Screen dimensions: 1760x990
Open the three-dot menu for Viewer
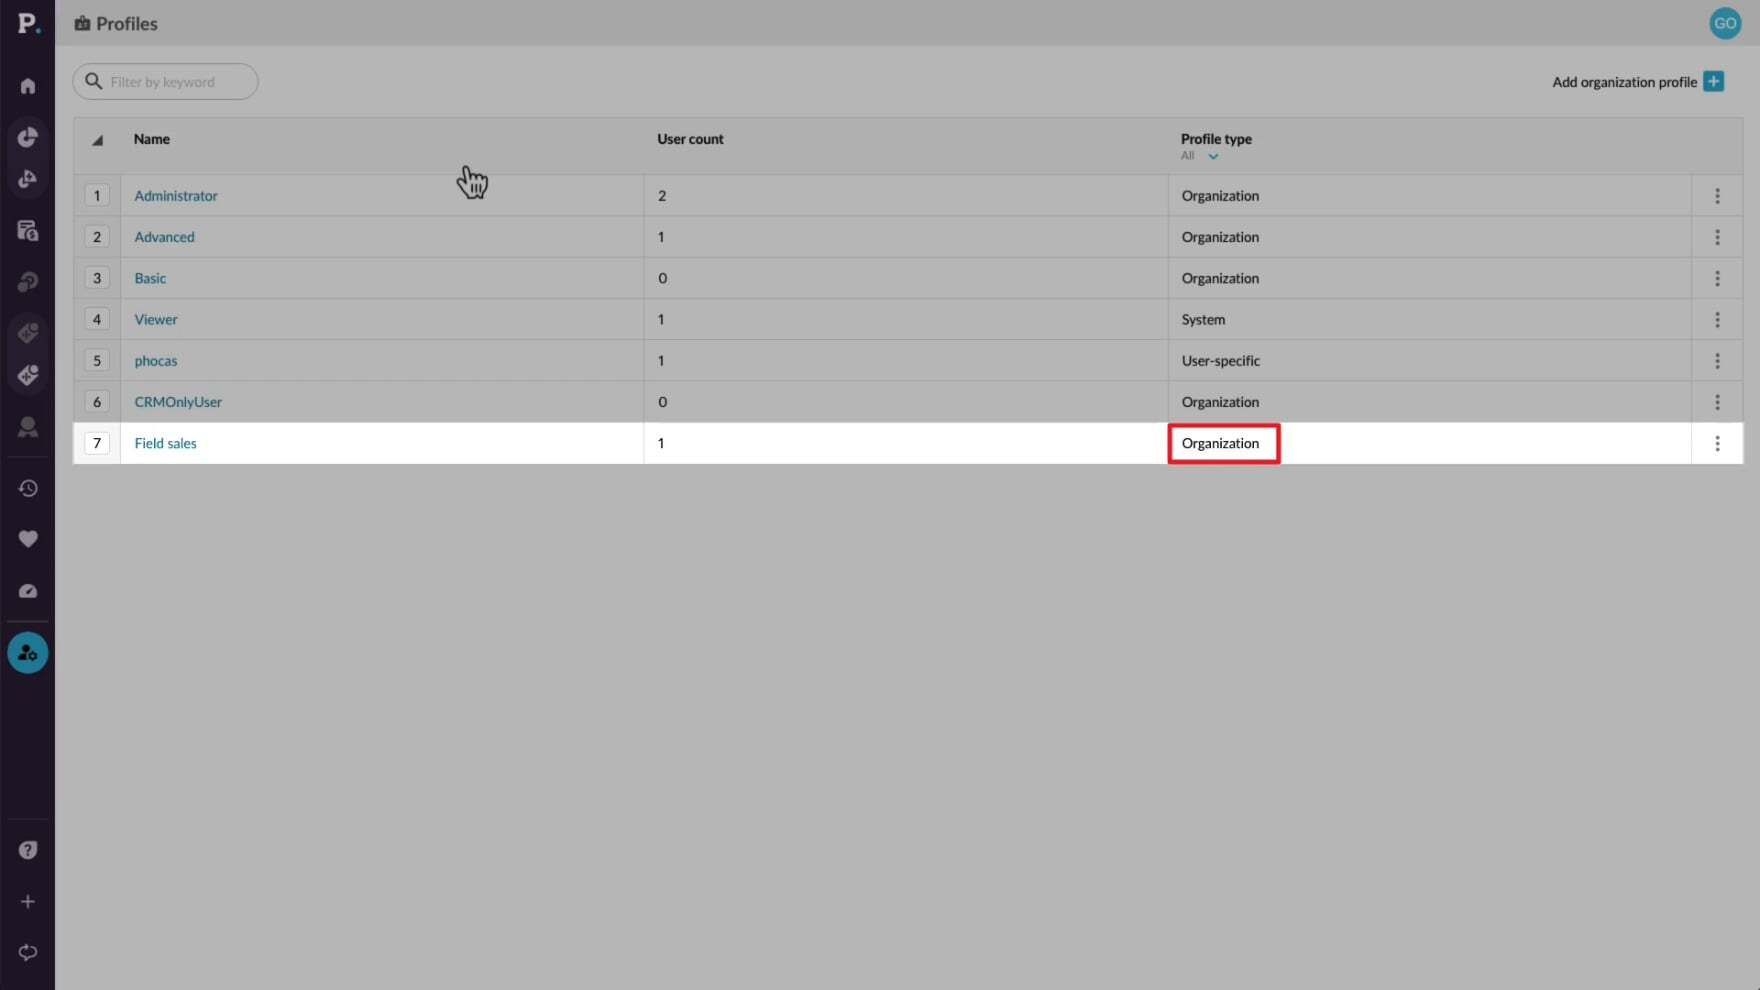pyautogui.click(x=1717, y=320)
